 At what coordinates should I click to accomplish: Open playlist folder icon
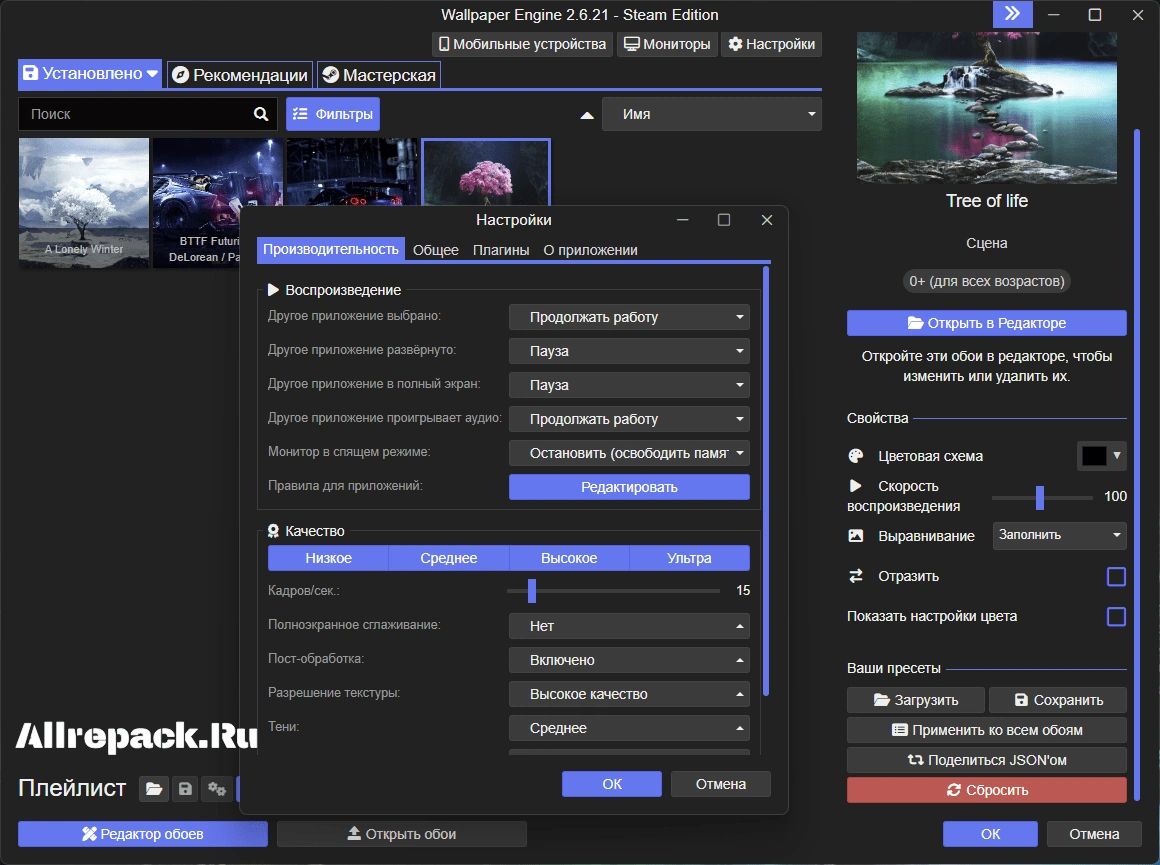154,789
